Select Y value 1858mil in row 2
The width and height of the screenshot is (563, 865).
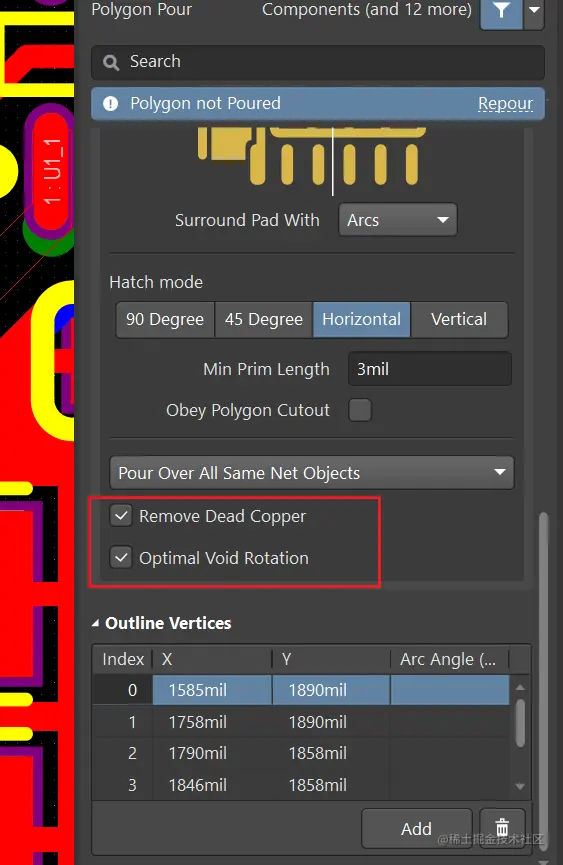click(331, 753)
